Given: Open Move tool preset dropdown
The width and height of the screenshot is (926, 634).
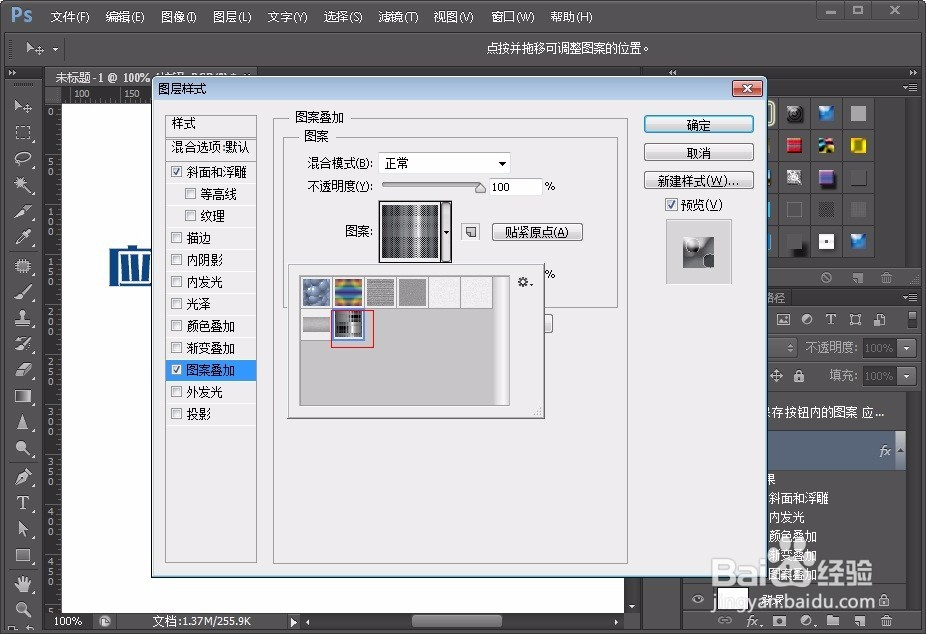Looking at the screenshot, I should (55, 49).
